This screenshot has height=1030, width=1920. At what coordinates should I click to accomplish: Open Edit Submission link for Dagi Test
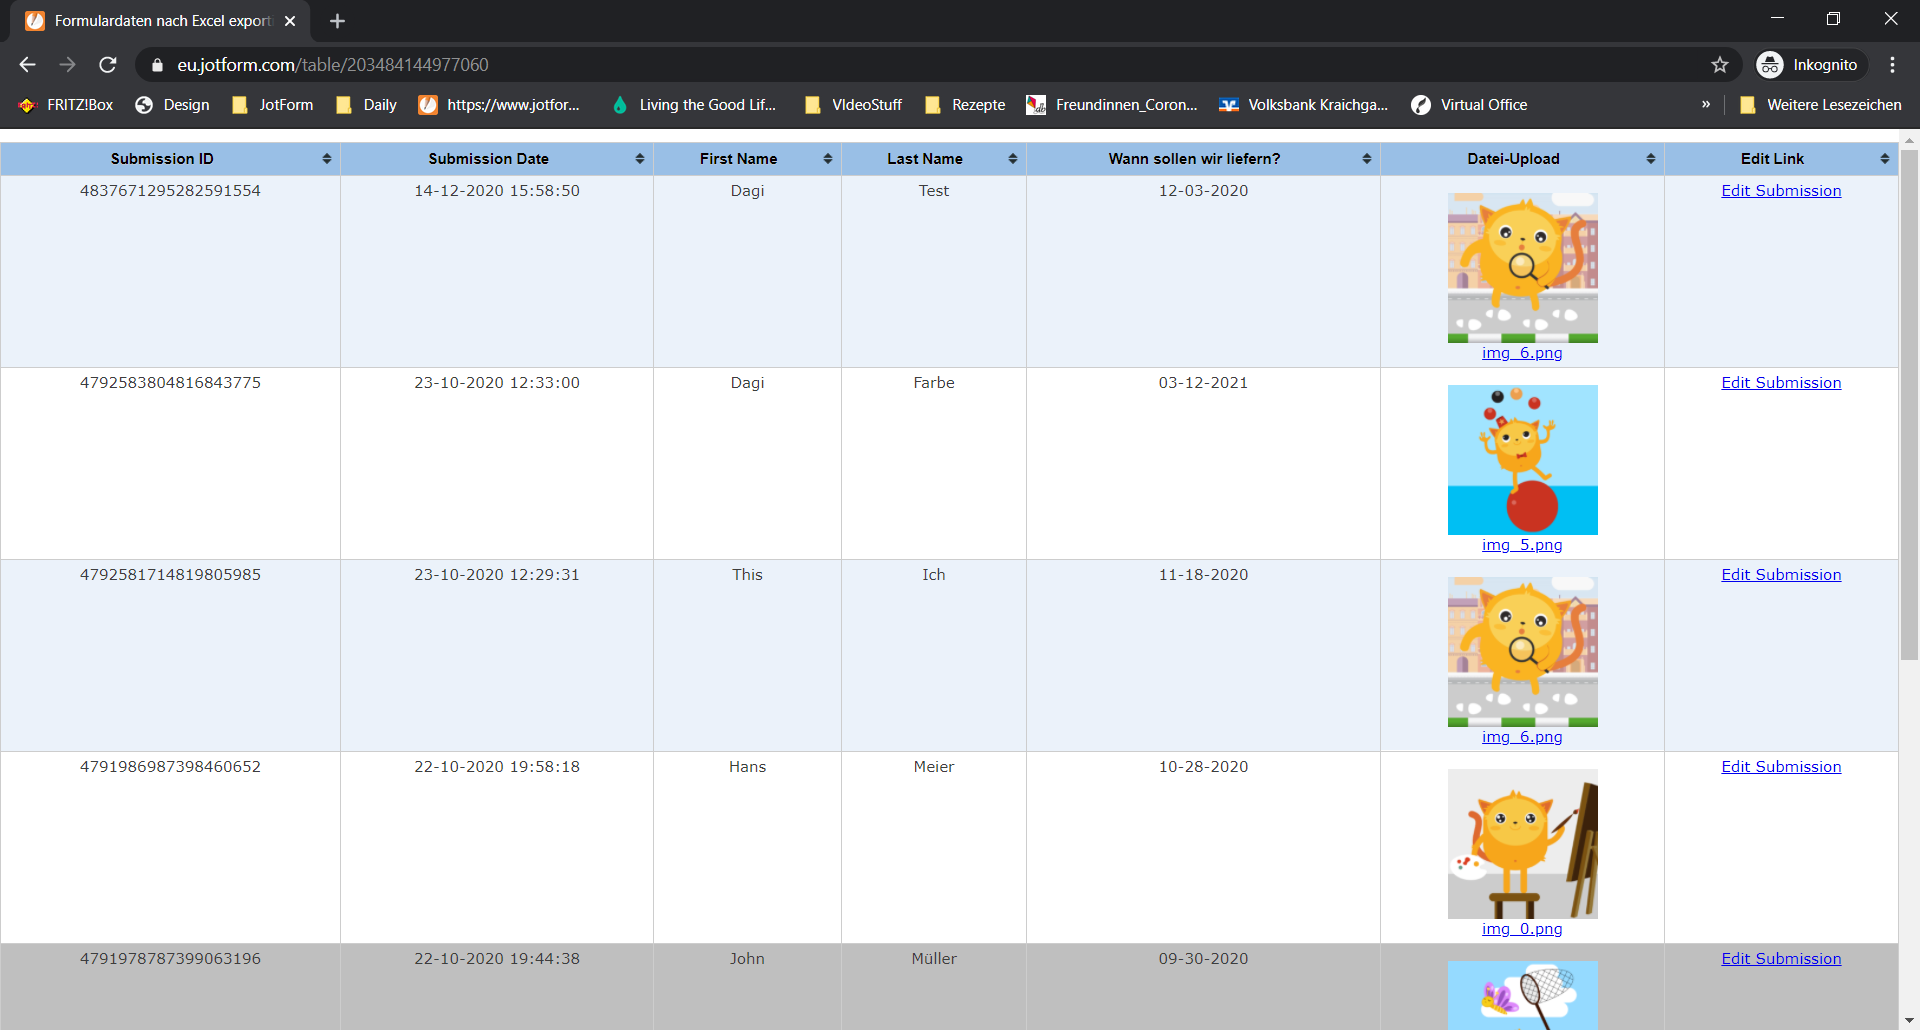[x=1780, y=191]
